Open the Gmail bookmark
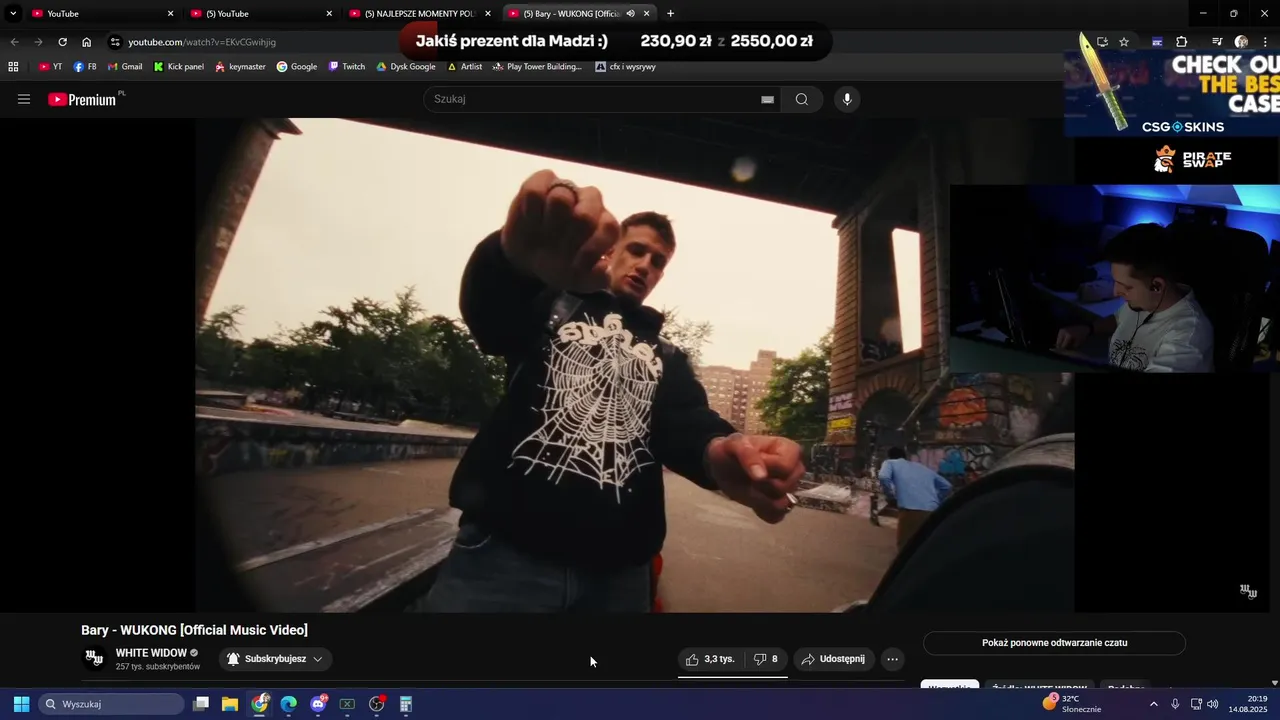The image size is (1280, 720). coord(125,67)
